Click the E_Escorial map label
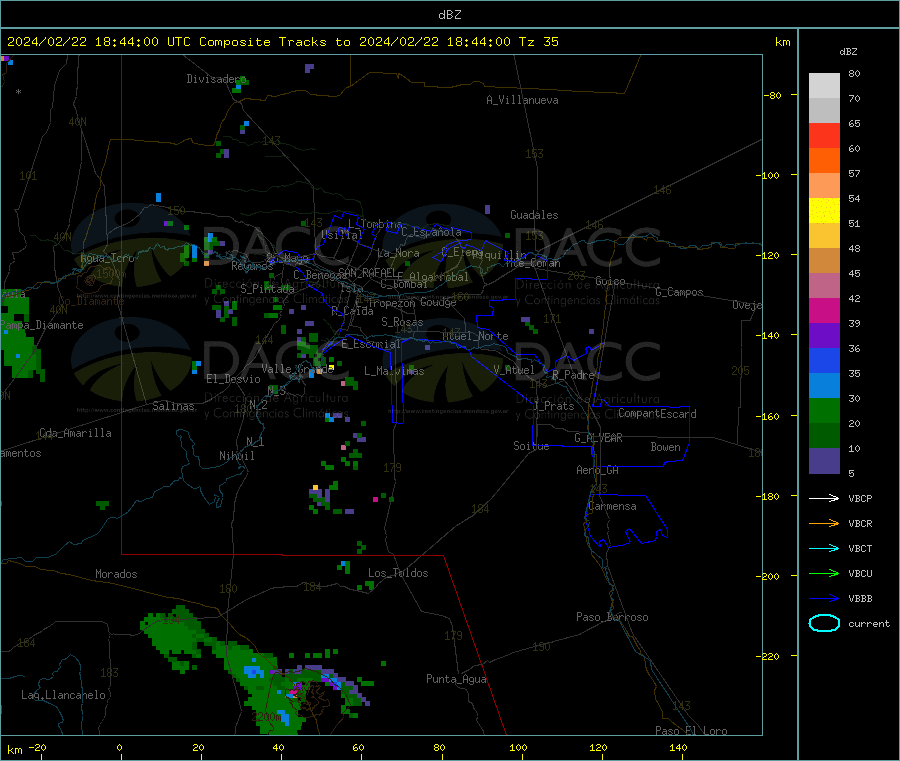 370,344
